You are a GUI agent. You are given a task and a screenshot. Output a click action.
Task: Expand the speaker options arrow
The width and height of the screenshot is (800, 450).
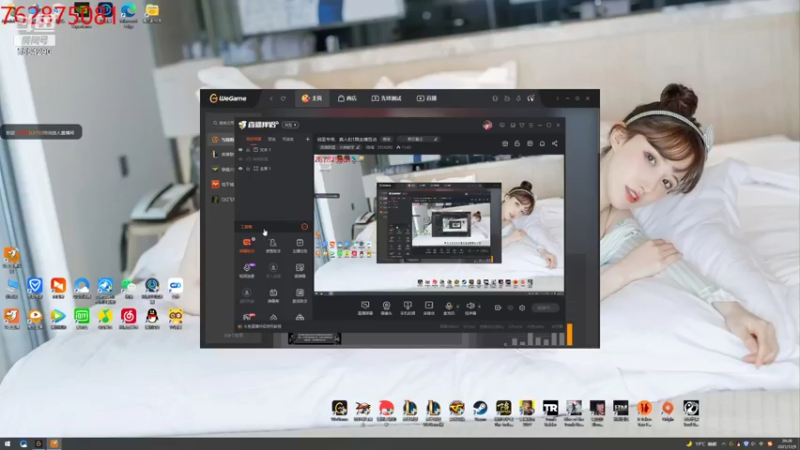(x=479, y=307)
